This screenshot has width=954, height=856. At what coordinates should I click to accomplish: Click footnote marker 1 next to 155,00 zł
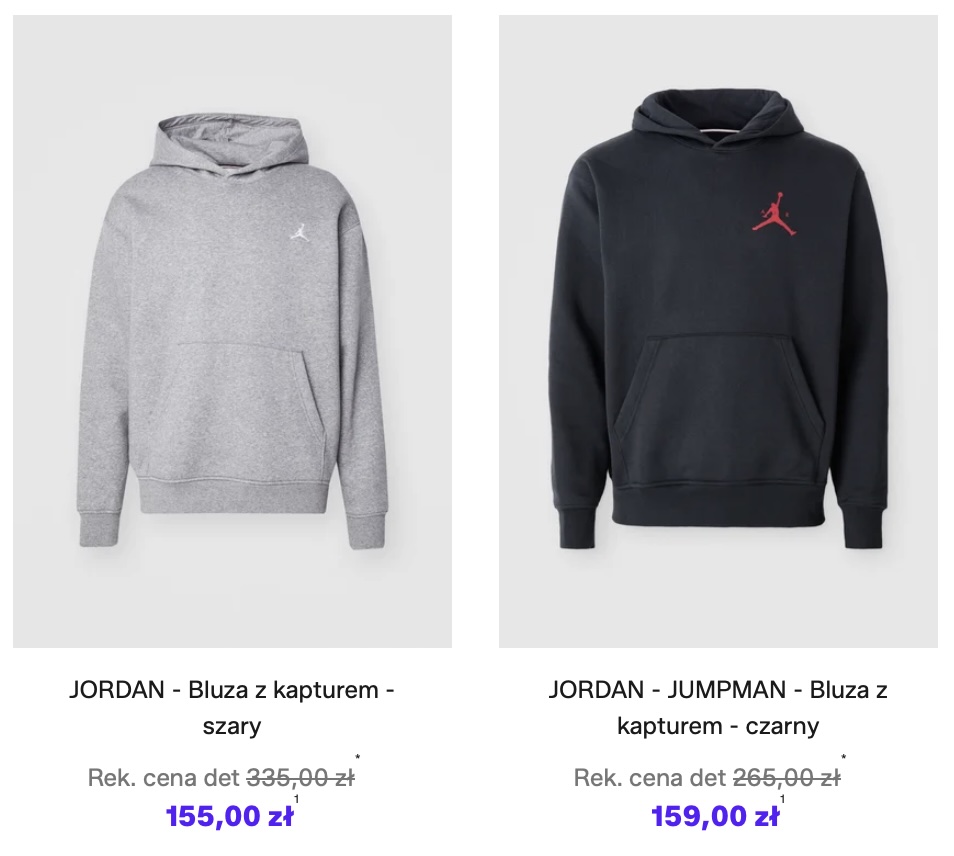pos(296,799)
